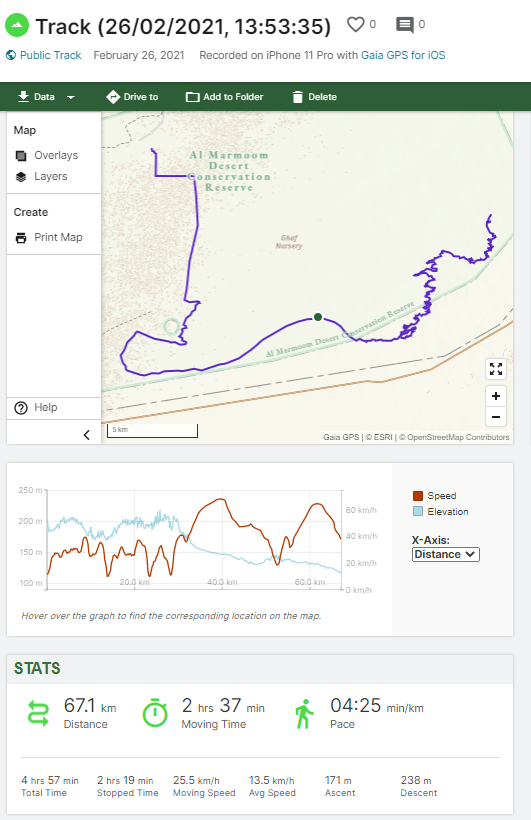Viewport: 531px width, 820px height.
Task: Choose Add to Folder
Action: pyautogui.click(x=224, y=97)
